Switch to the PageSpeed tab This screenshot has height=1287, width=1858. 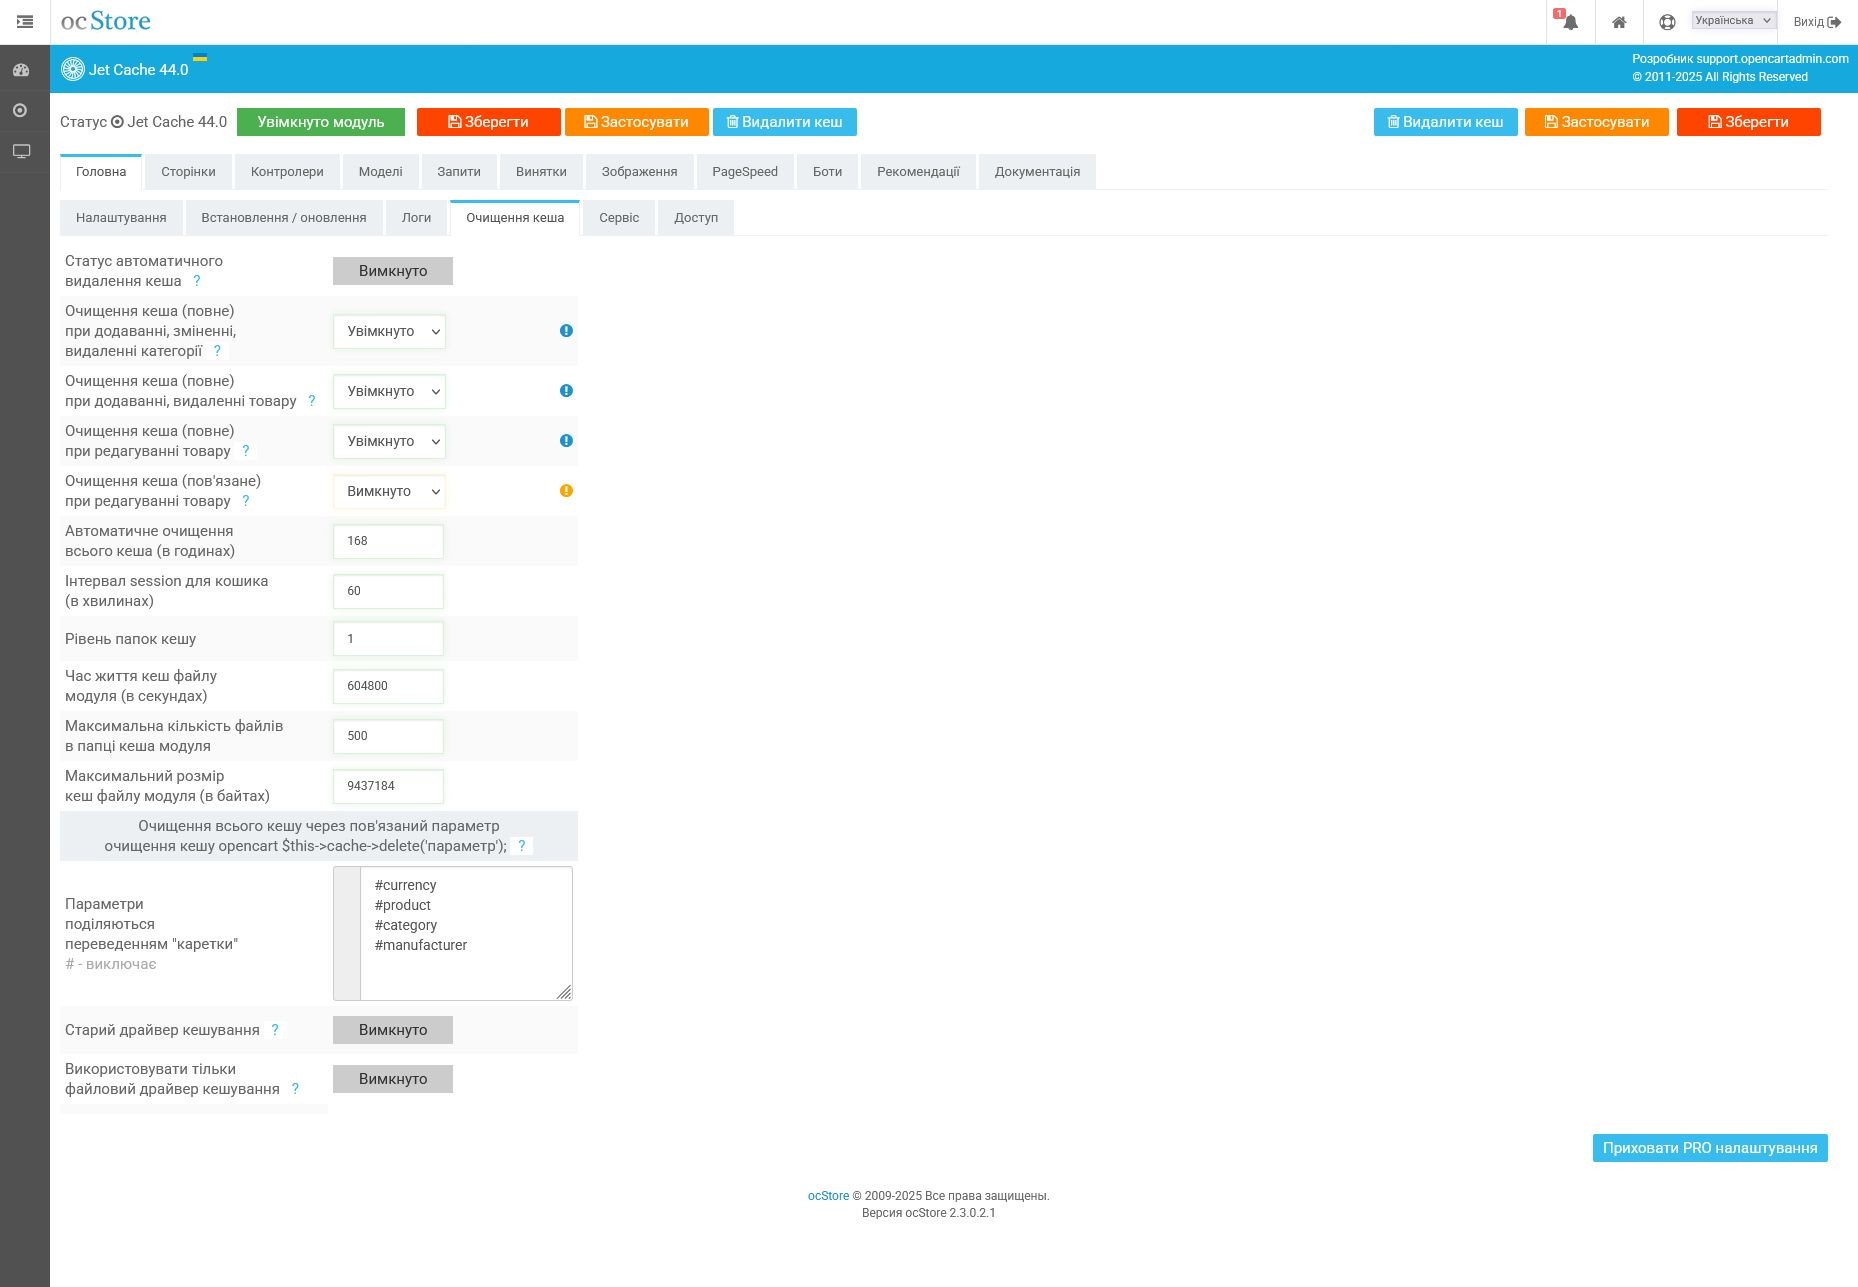744,172
